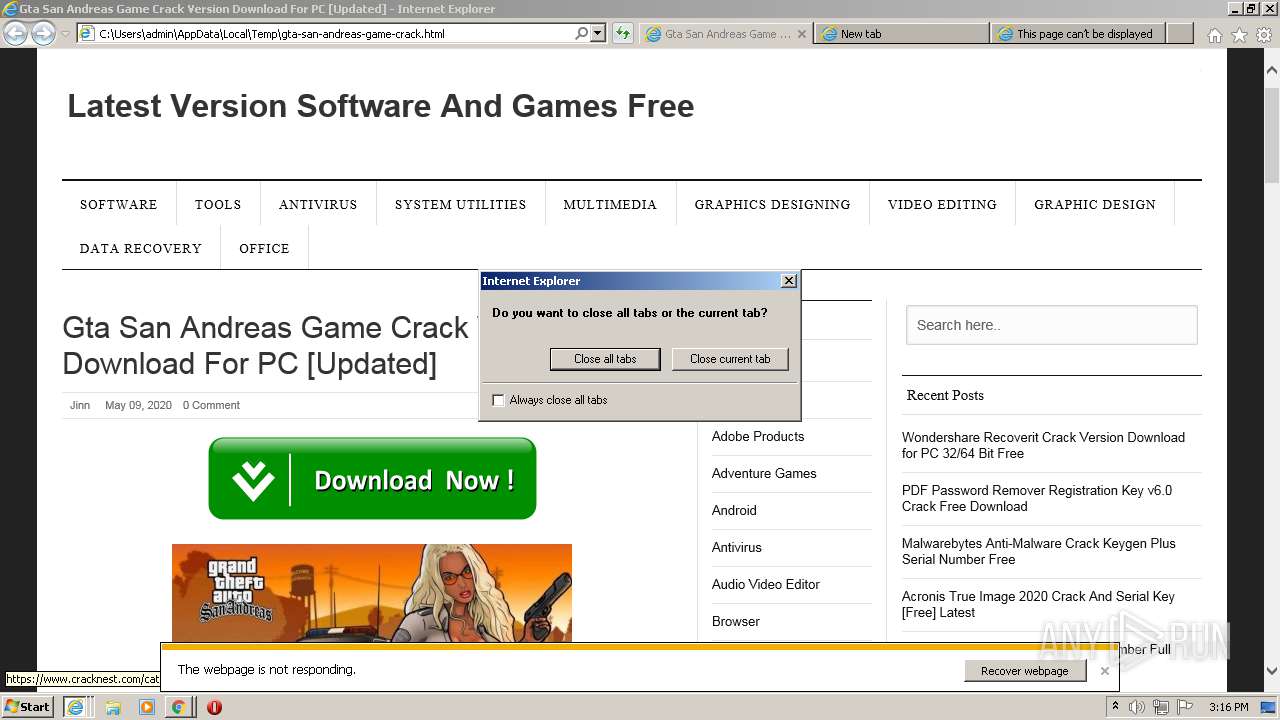Open the Tools gear icon
The height and width of the screenshot is (720, 1280).
[x=1263, y=35]
